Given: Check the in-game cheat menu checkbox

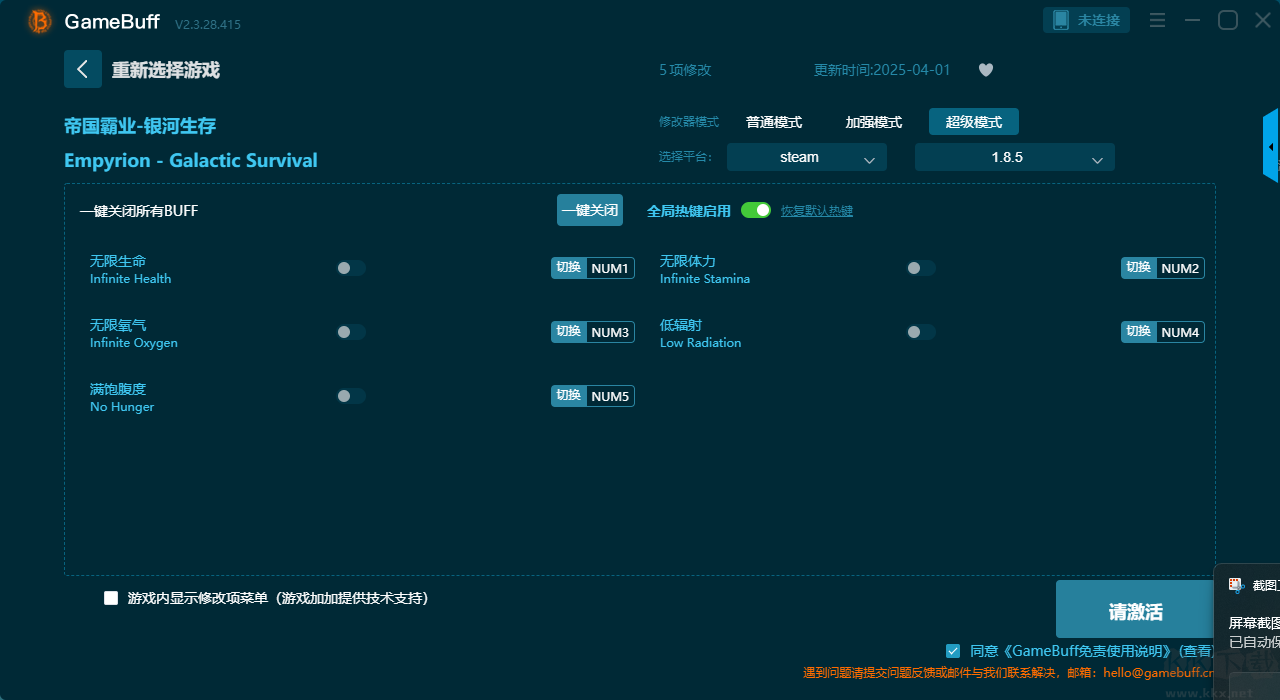Looking at the screenshot, I should [111, 598].
